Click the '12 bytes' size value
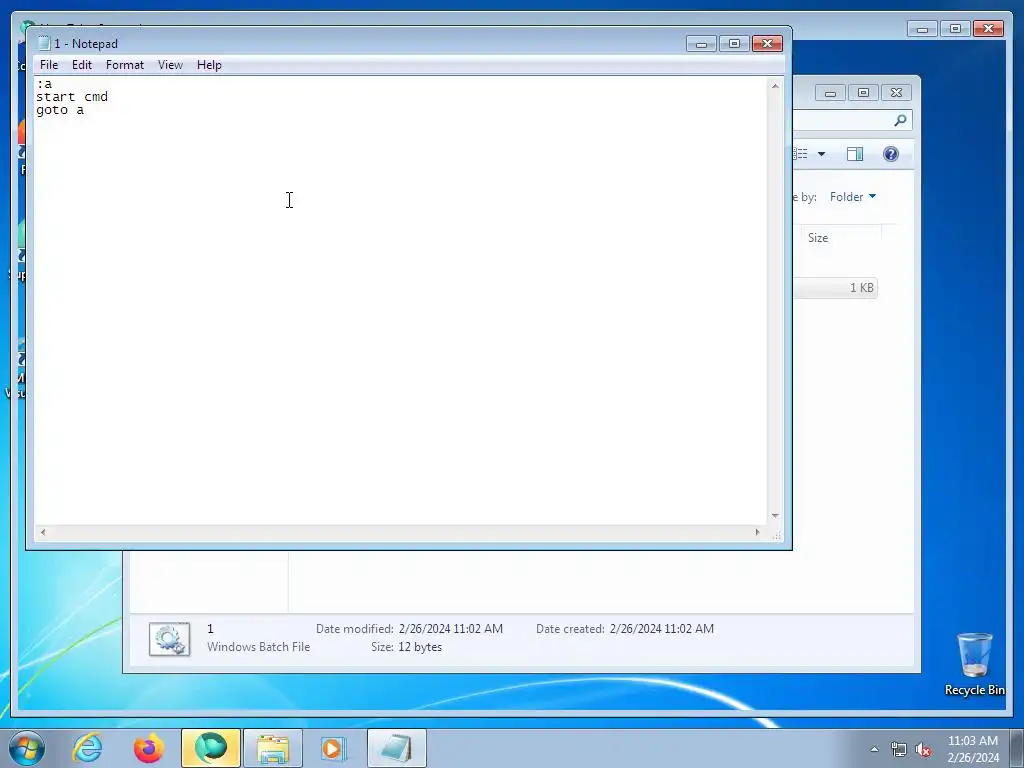1024x768 pixels. [420, 647]
